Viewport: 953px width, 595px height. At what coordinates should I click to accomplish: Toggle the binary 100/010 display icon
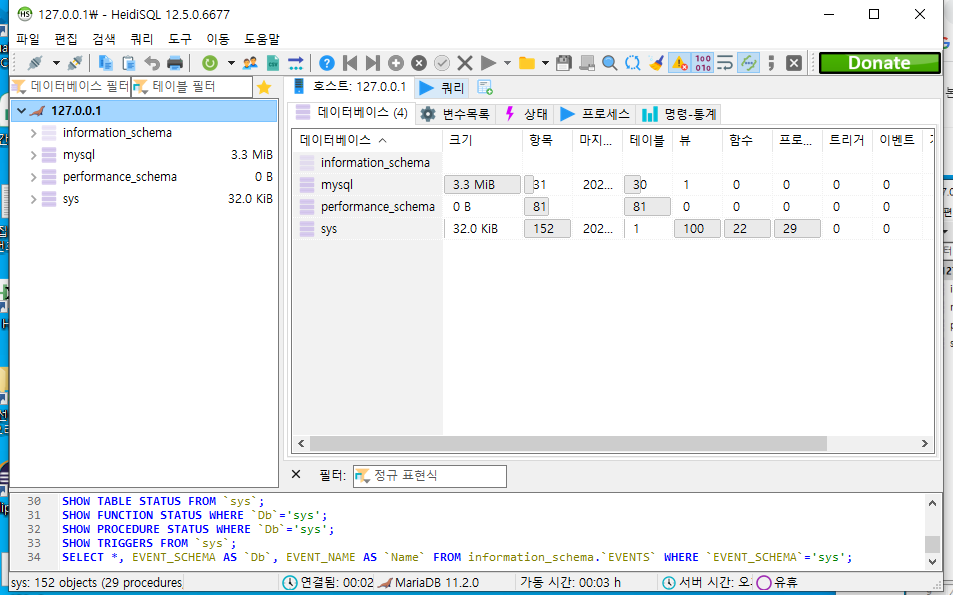[x=703, y=63]
